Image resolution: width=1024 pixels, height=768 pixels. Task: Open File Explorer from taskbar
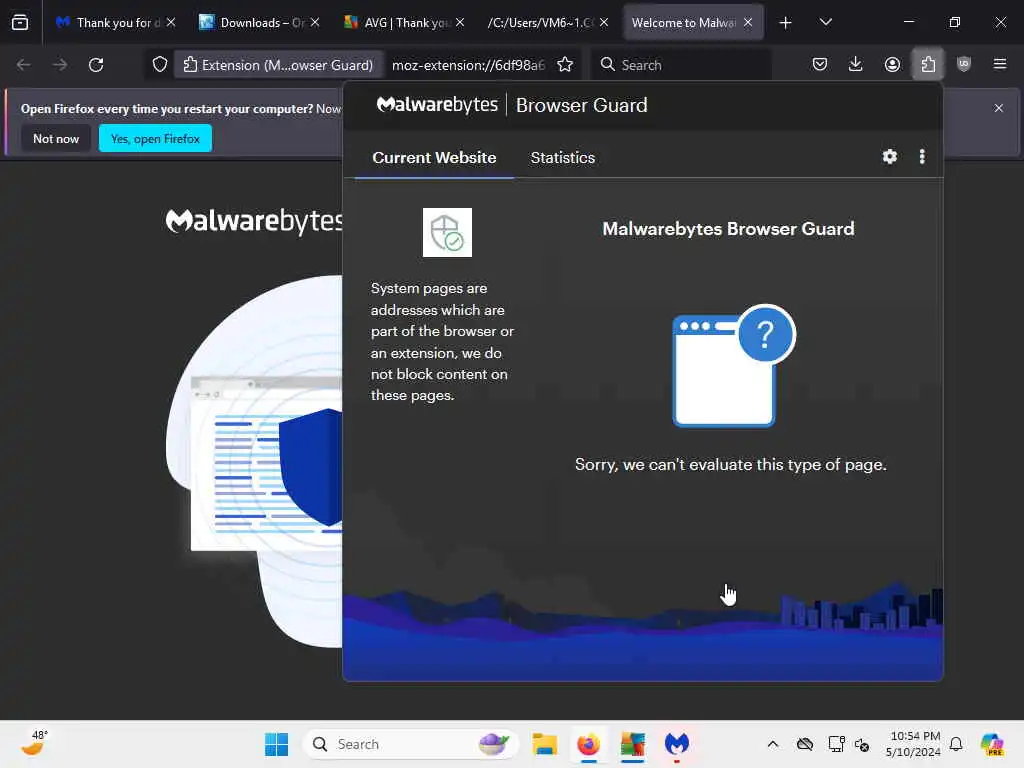(544, 744)
